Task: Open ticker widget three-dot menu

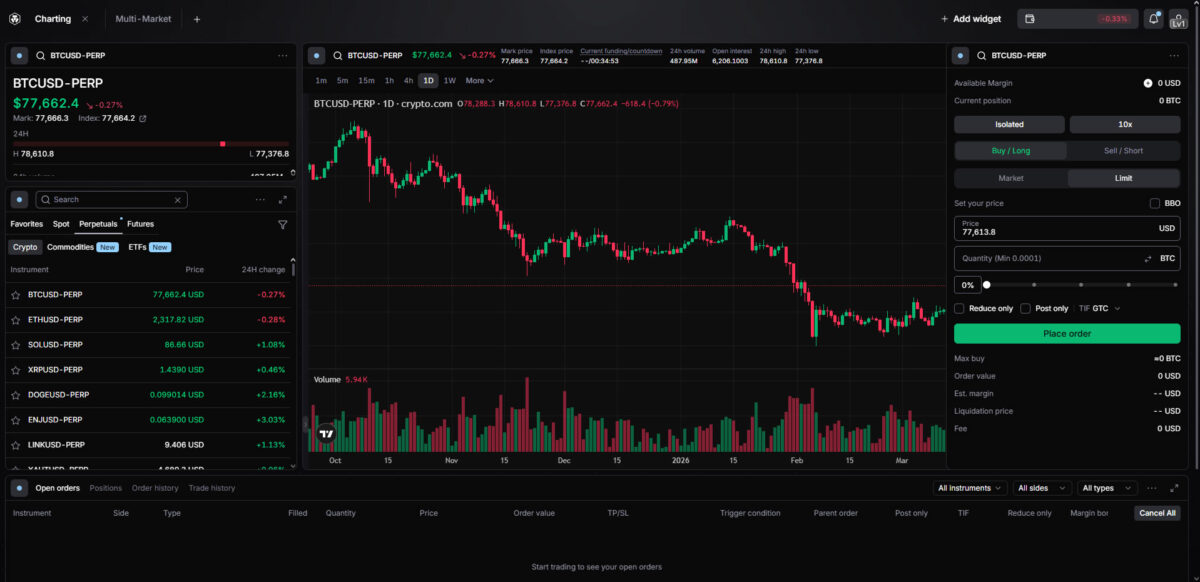Action: [283, 56]
